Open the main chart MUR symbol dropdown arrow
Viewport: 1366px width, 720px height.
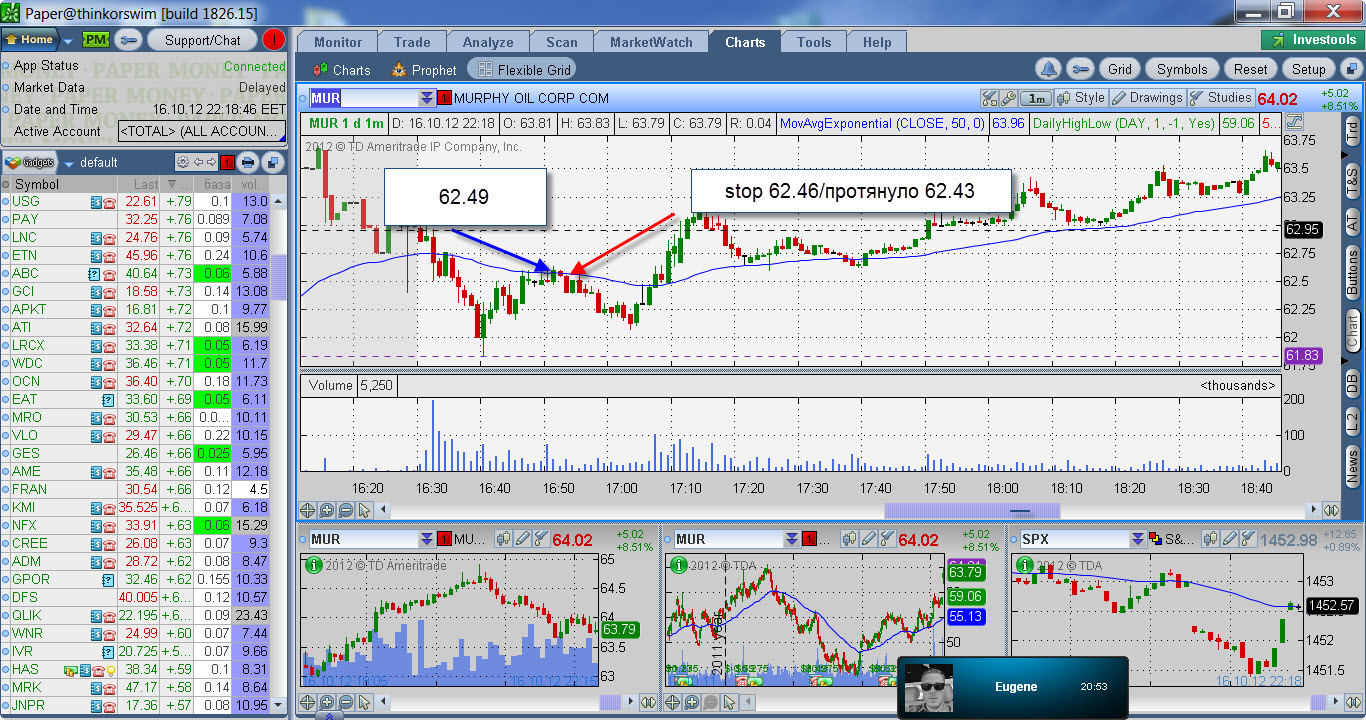pos(427,98)
